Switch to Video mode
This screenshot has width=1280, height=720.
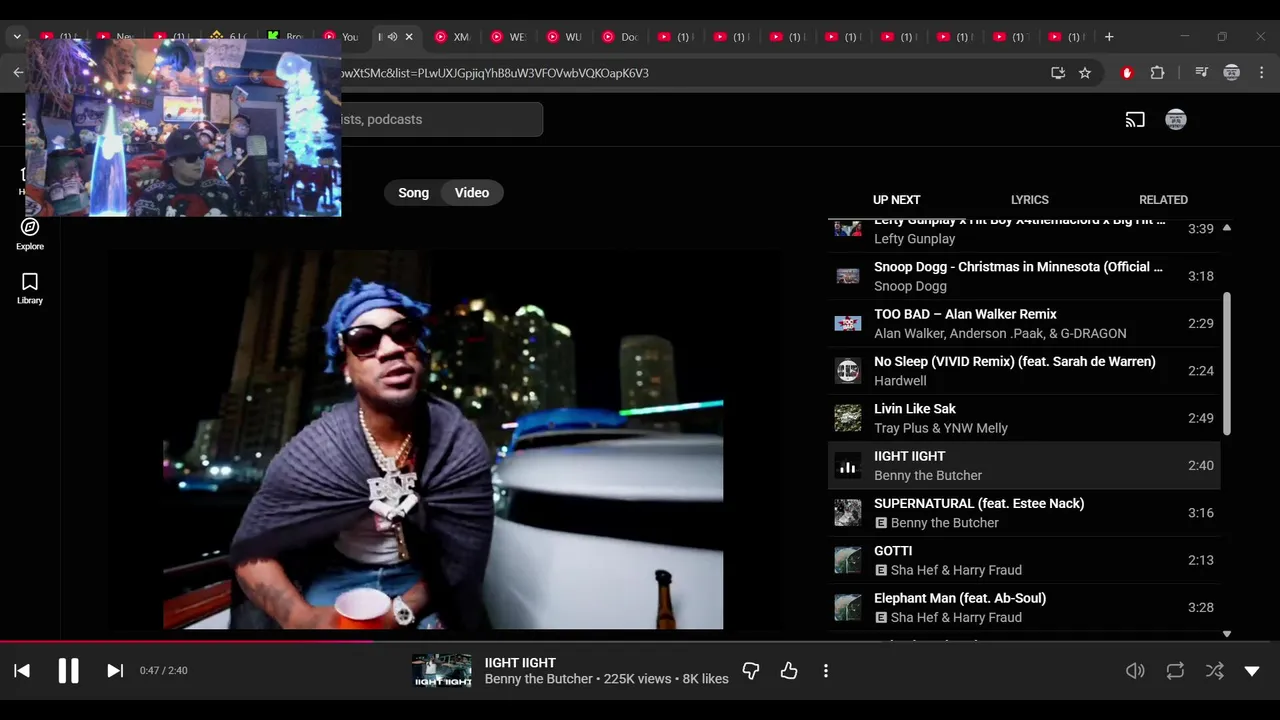tap(472, 193)
